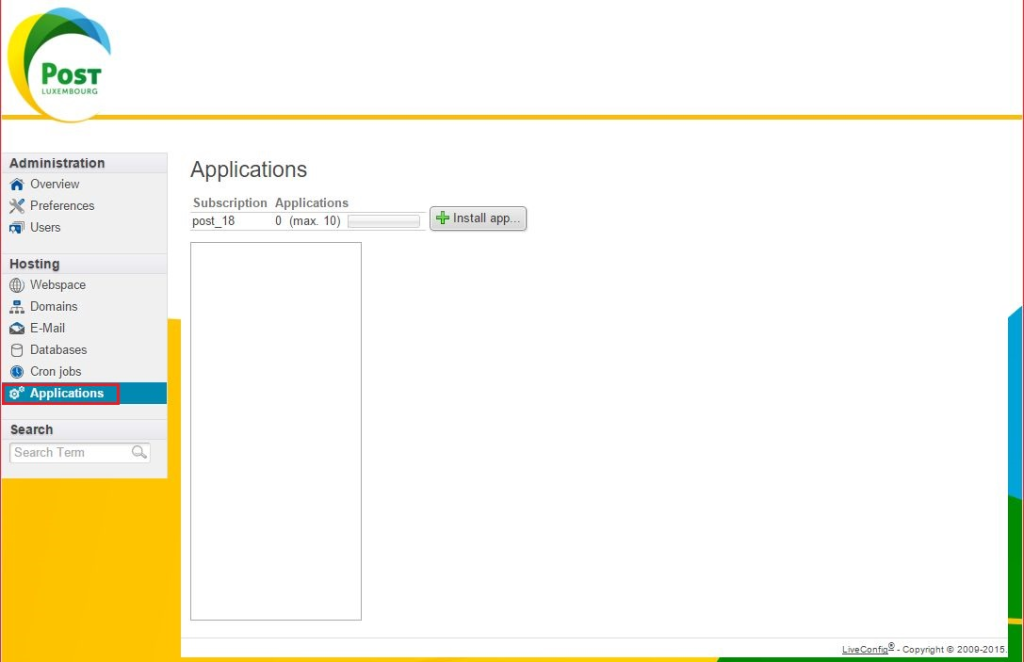Screen dimensions: 1024x662
Task: Click the Applications page title
Action: pyautogui.click(x=249, y=170)
